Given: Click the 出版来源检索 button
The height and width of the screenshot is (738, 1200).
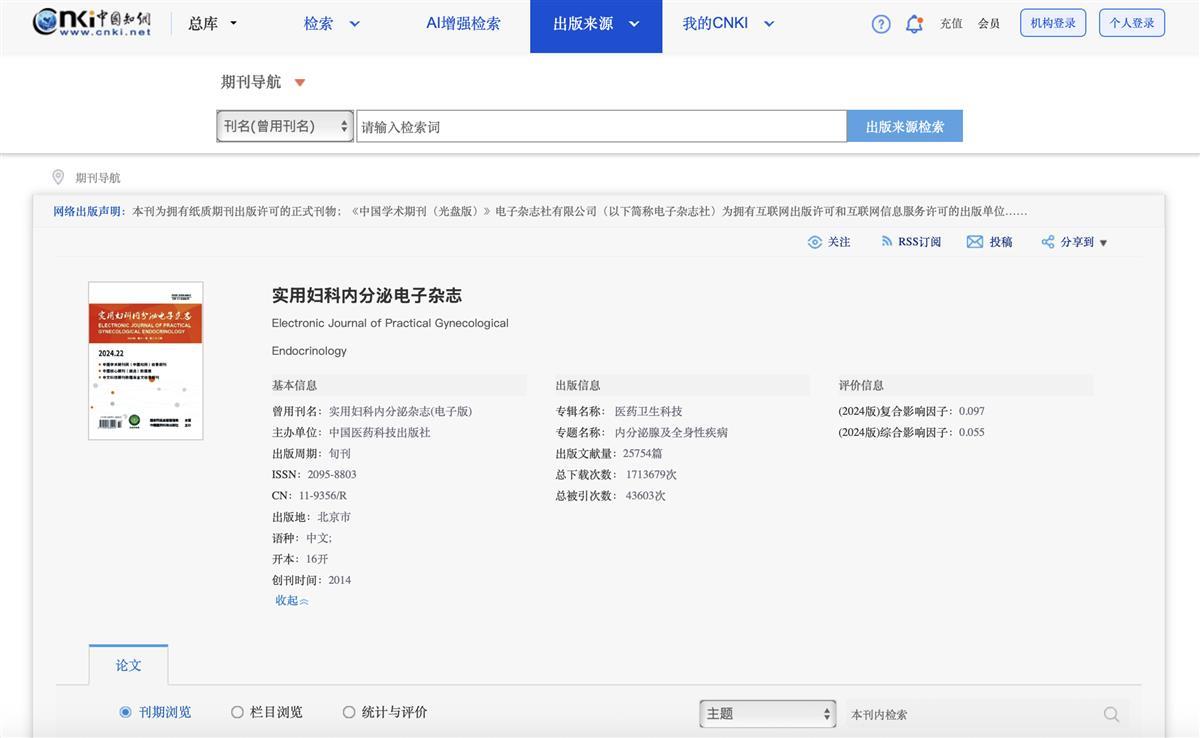Looking at the screenshot, I should [904, 126].
